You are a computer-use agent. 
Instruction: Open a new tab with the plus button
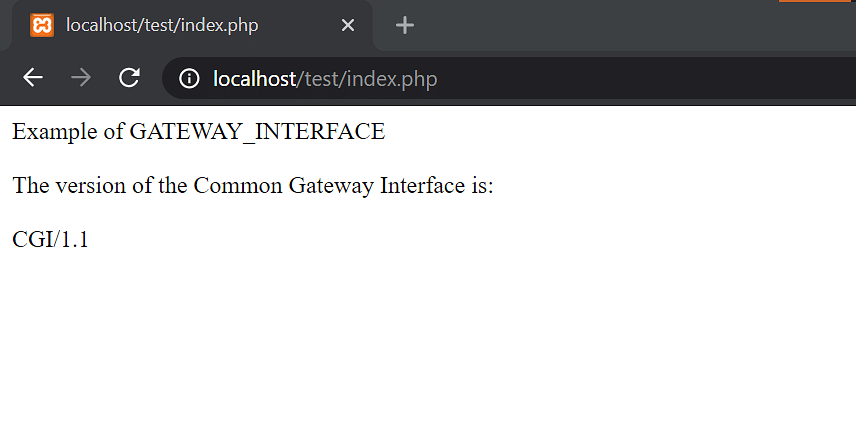(x=405, y=25)
